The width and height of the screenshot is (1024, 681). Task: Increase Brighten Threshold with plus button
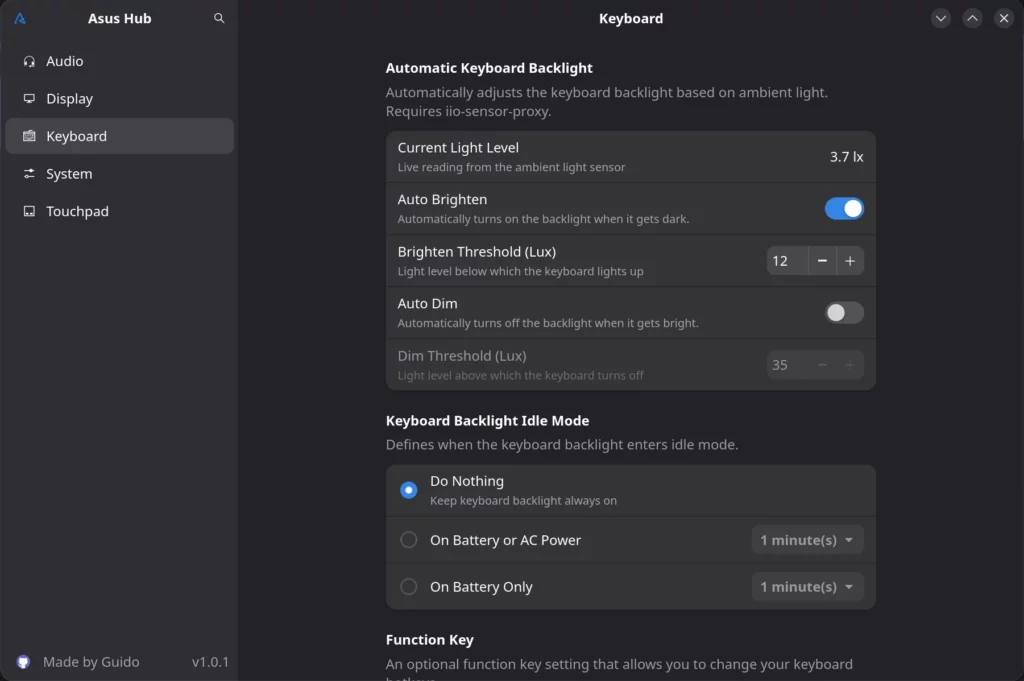(x=850, y=261)
